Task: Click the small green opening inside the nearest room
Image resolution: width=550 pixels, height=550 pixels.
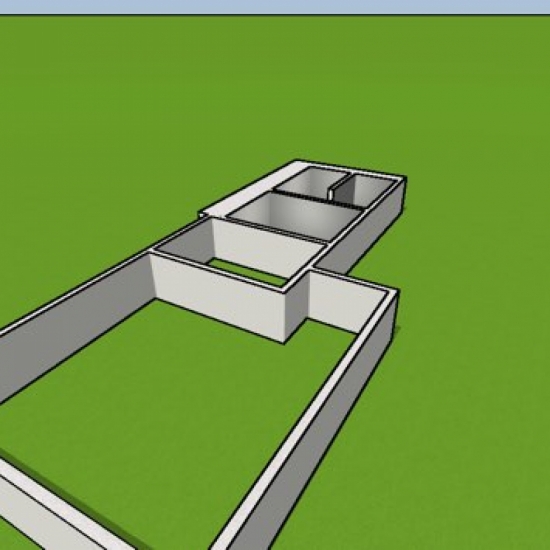Action: (248, 272)
